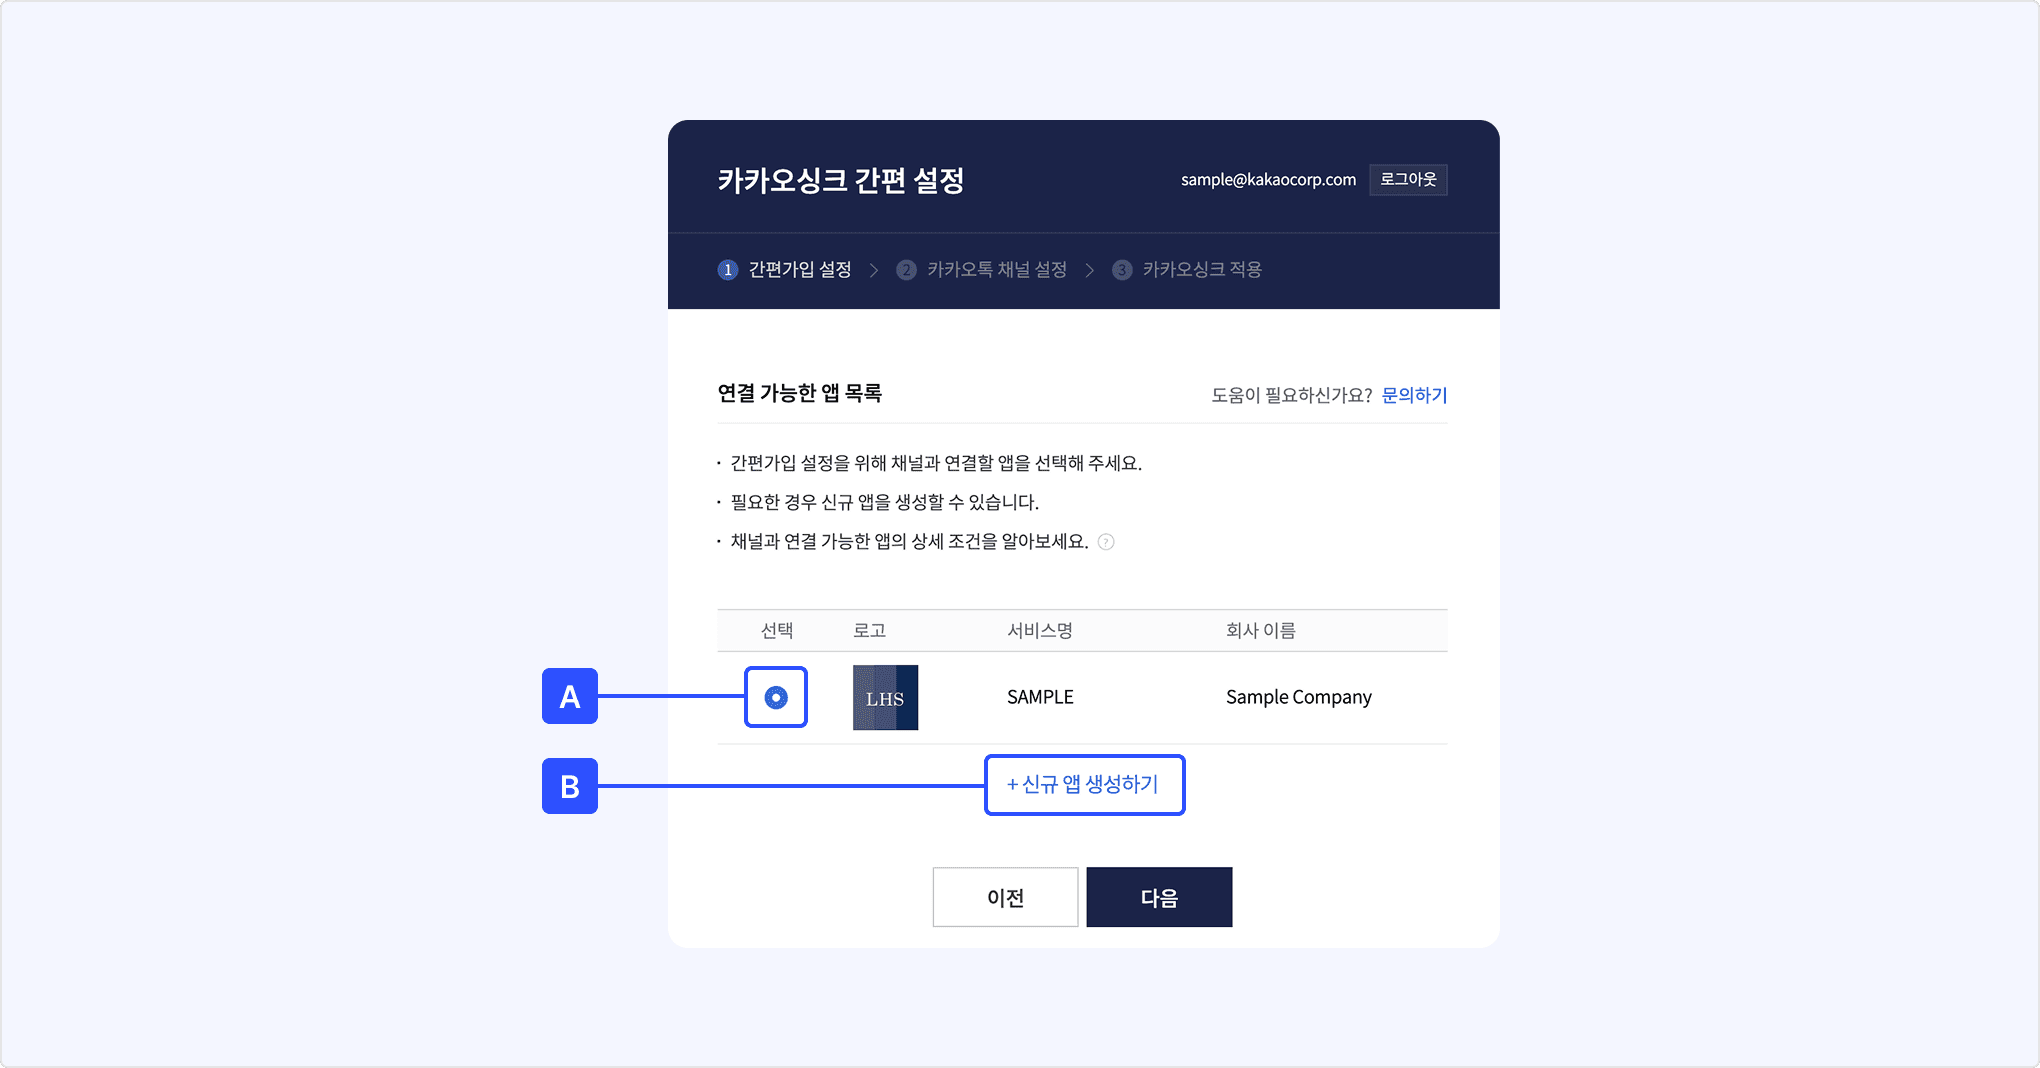Select the SAMPLE app radio button
Screen dimensions: 2040x1068
tap(776, 697)
